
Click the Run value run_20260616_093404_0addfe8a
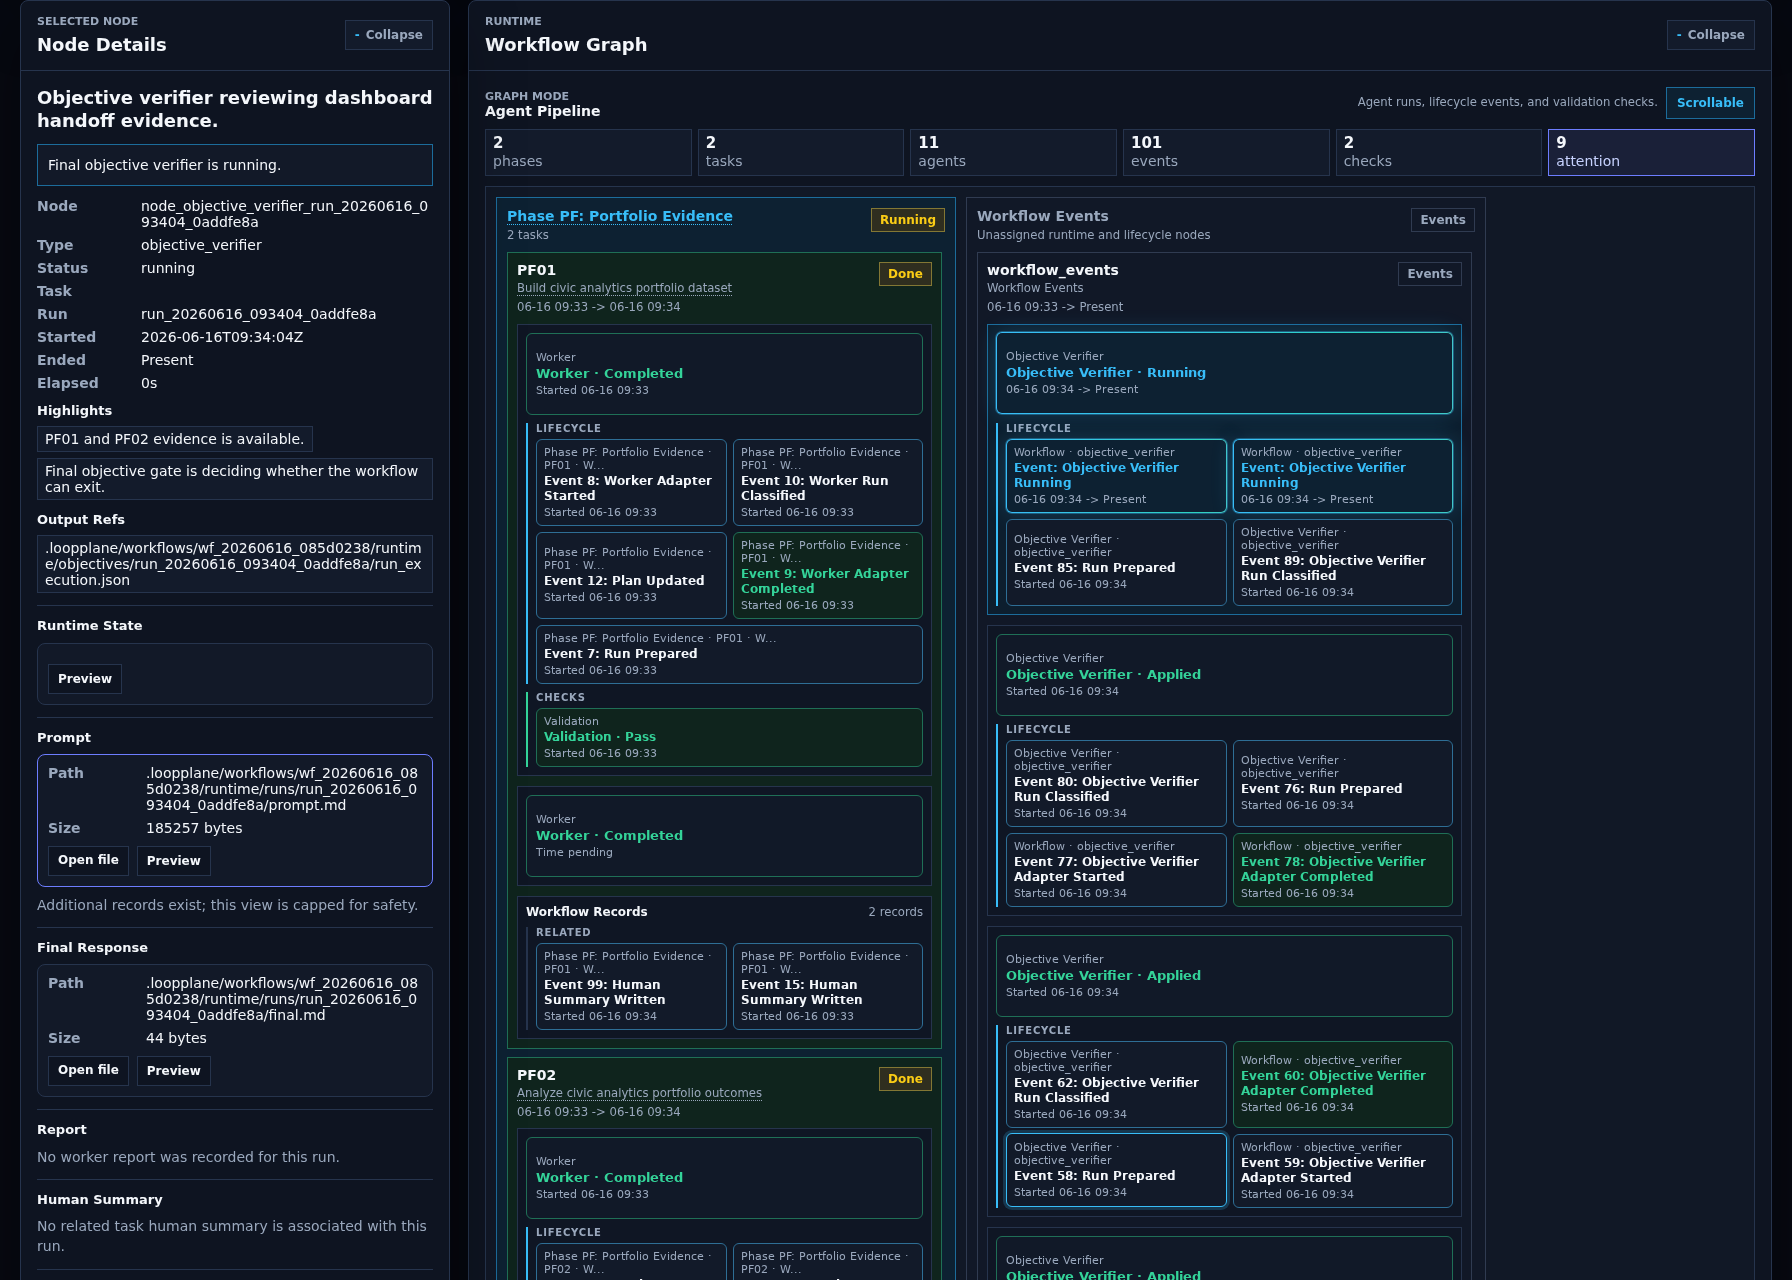pyautogui.click(x=258, y=314)
